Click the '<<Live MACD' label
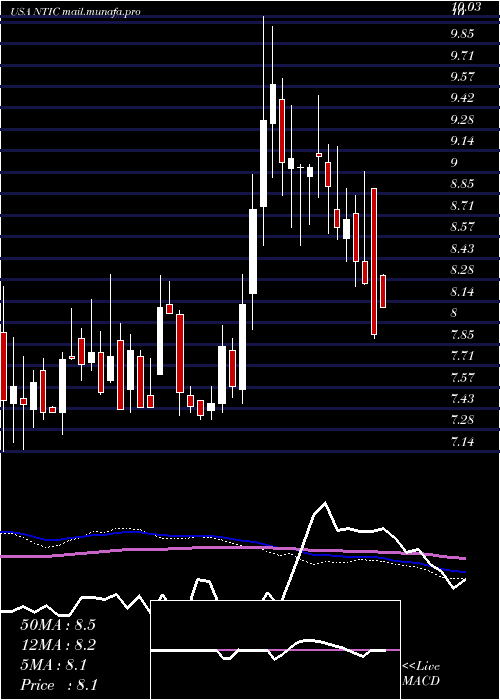The height and width of the screenshot is (700, 500). [x=421, y=674]
